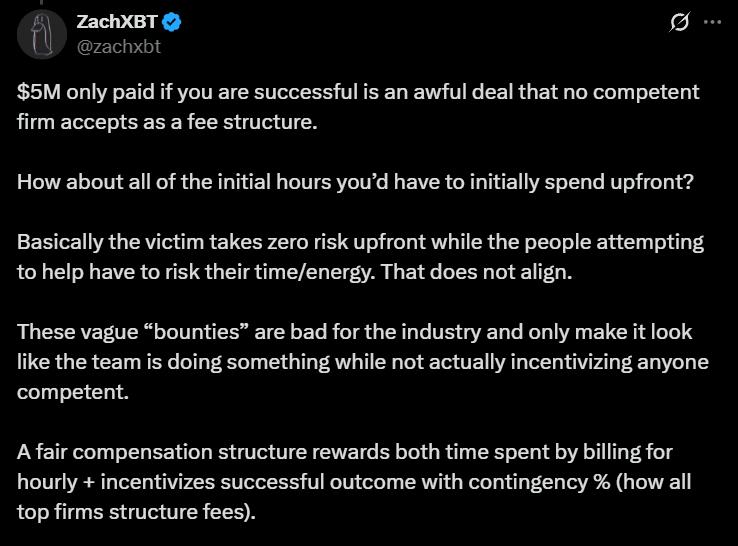The width and height of the screenshot is (738, 546).
Task: Click the lone word "competent." on its own line
Action: tap(73, 392)
